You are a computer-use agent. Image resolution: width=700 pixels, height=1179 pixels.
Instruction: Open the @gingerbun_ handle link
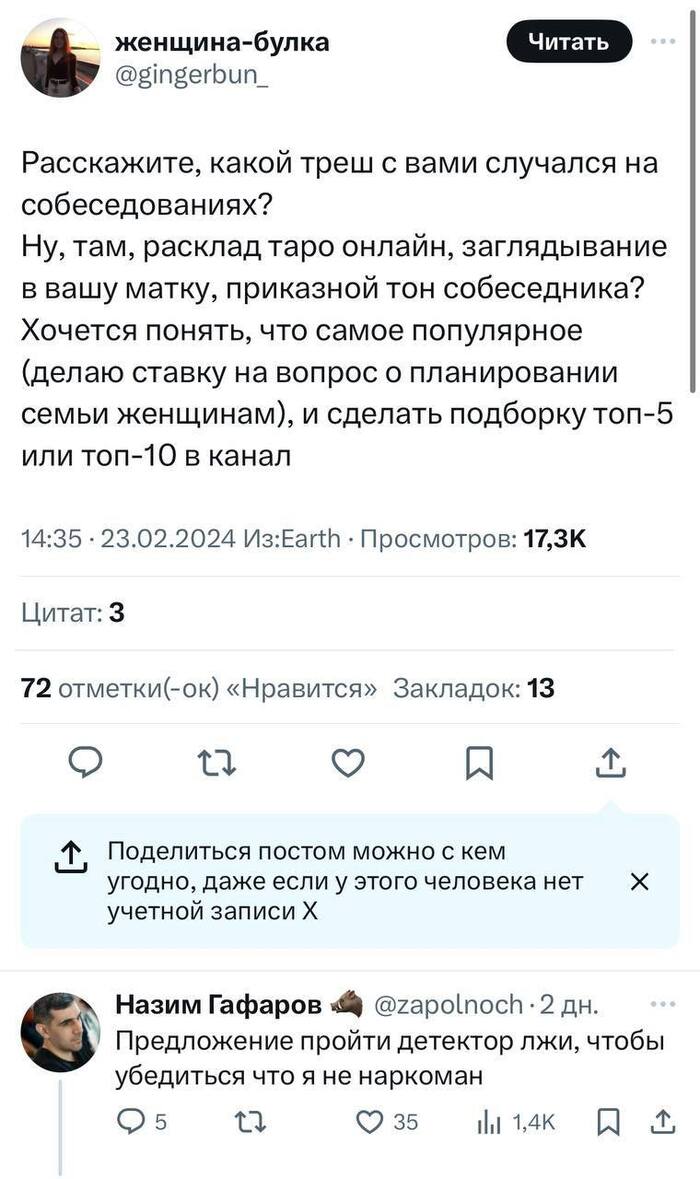tap(192, 74)
